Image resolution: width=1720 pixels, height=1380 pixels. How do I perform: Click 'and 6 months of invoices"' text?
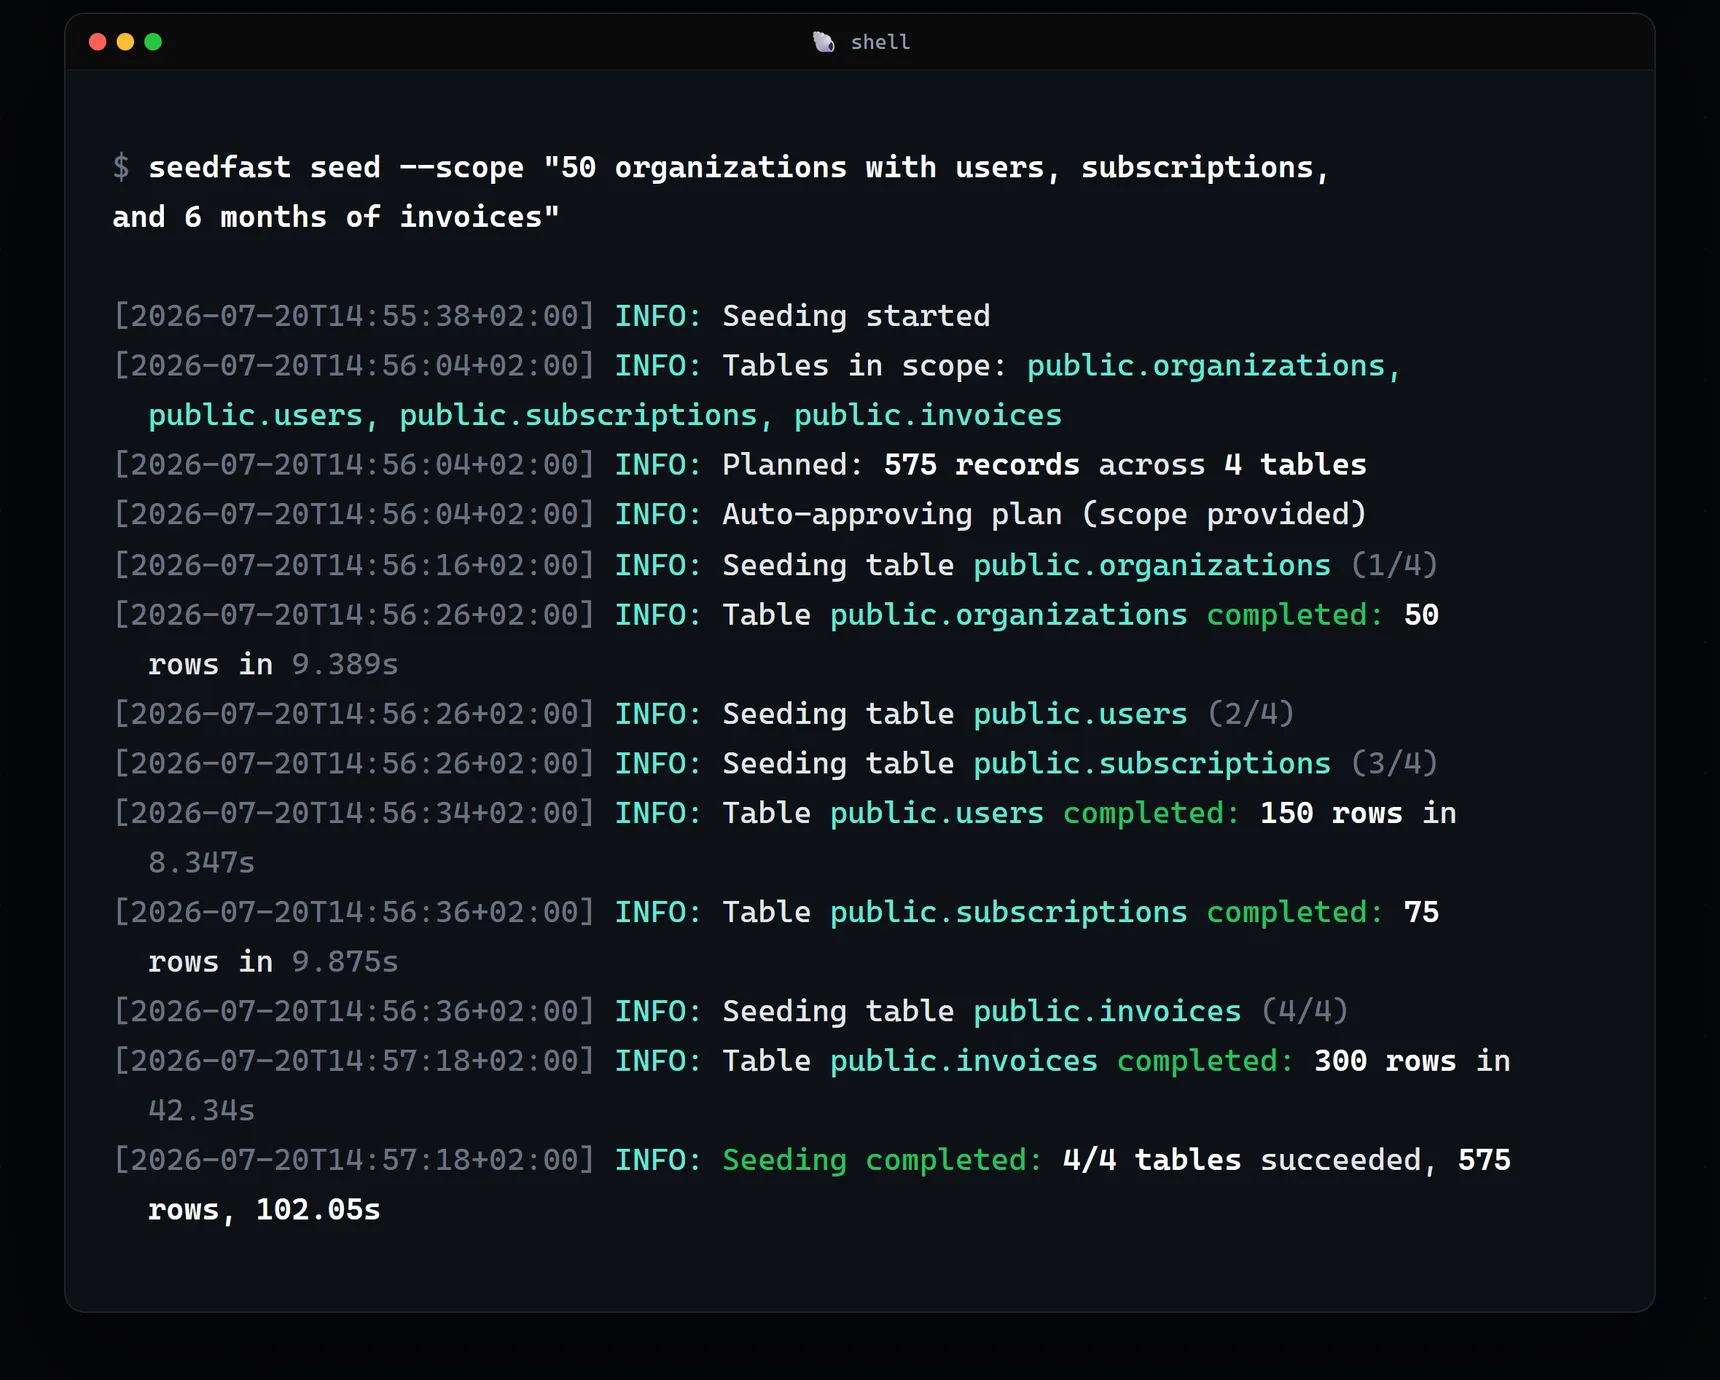point(336,217)
